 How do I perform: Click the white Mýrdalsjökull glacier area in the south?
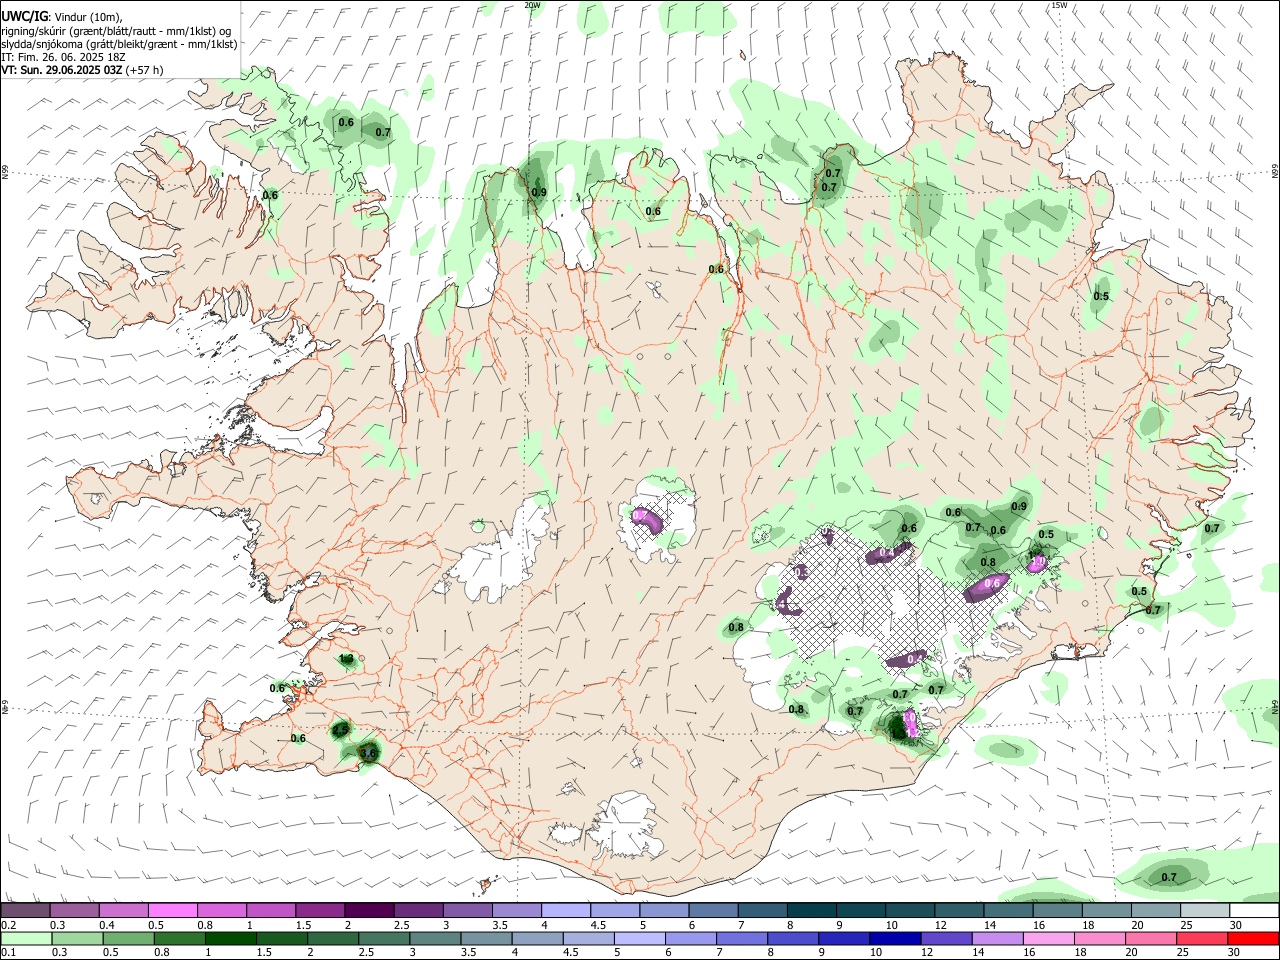pyautogui.click(x=625, y=827)
